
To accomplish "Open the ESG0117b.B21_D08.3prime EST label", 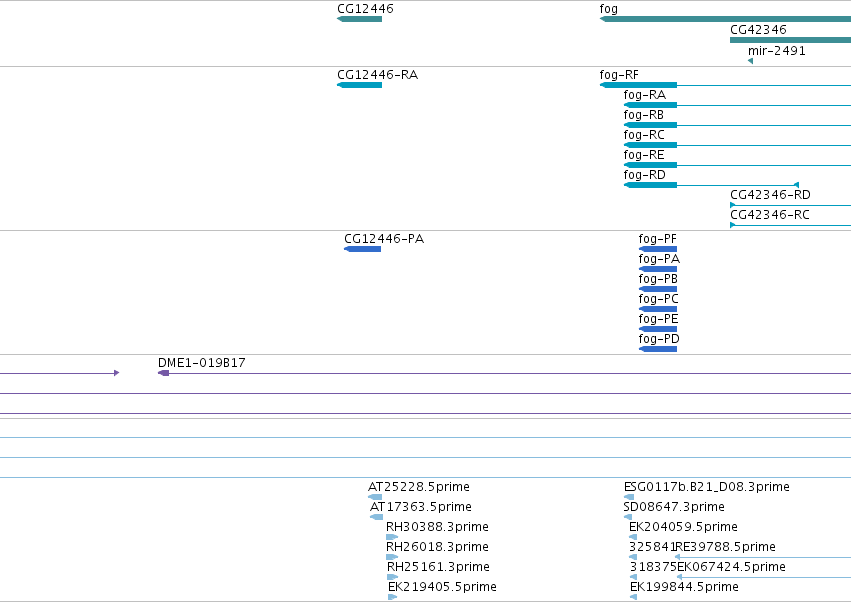I will [x=706, y=487].
